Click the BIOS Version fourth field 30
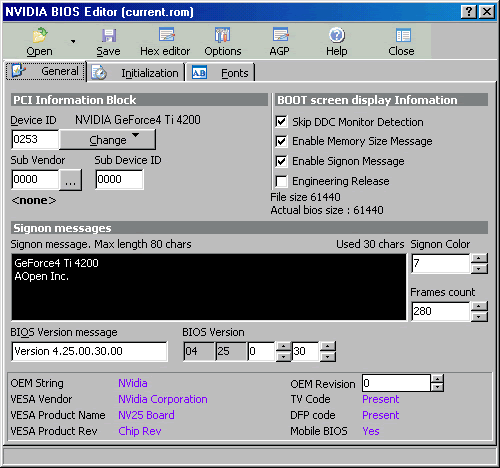 pos(306,351)
